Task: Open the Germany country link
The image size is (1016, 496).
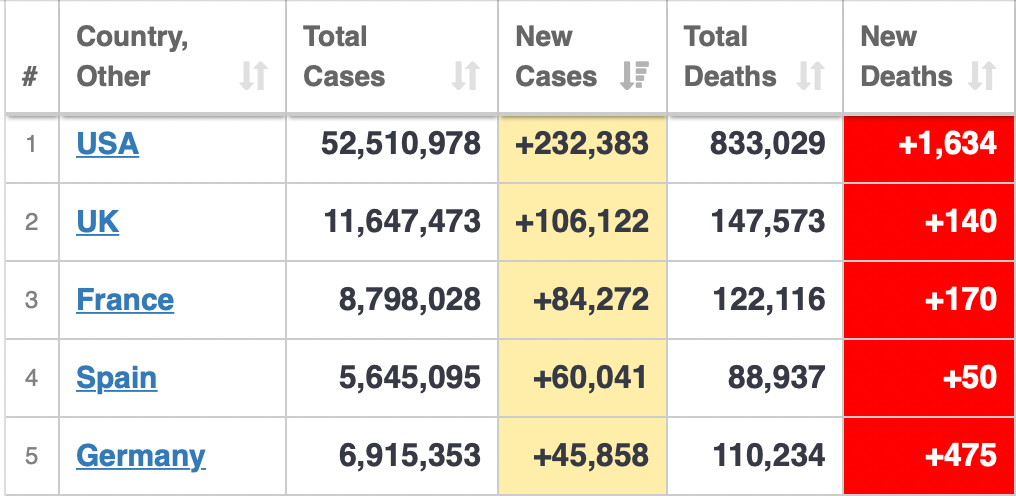Action: pyautogui.click(x=140, y=456)
